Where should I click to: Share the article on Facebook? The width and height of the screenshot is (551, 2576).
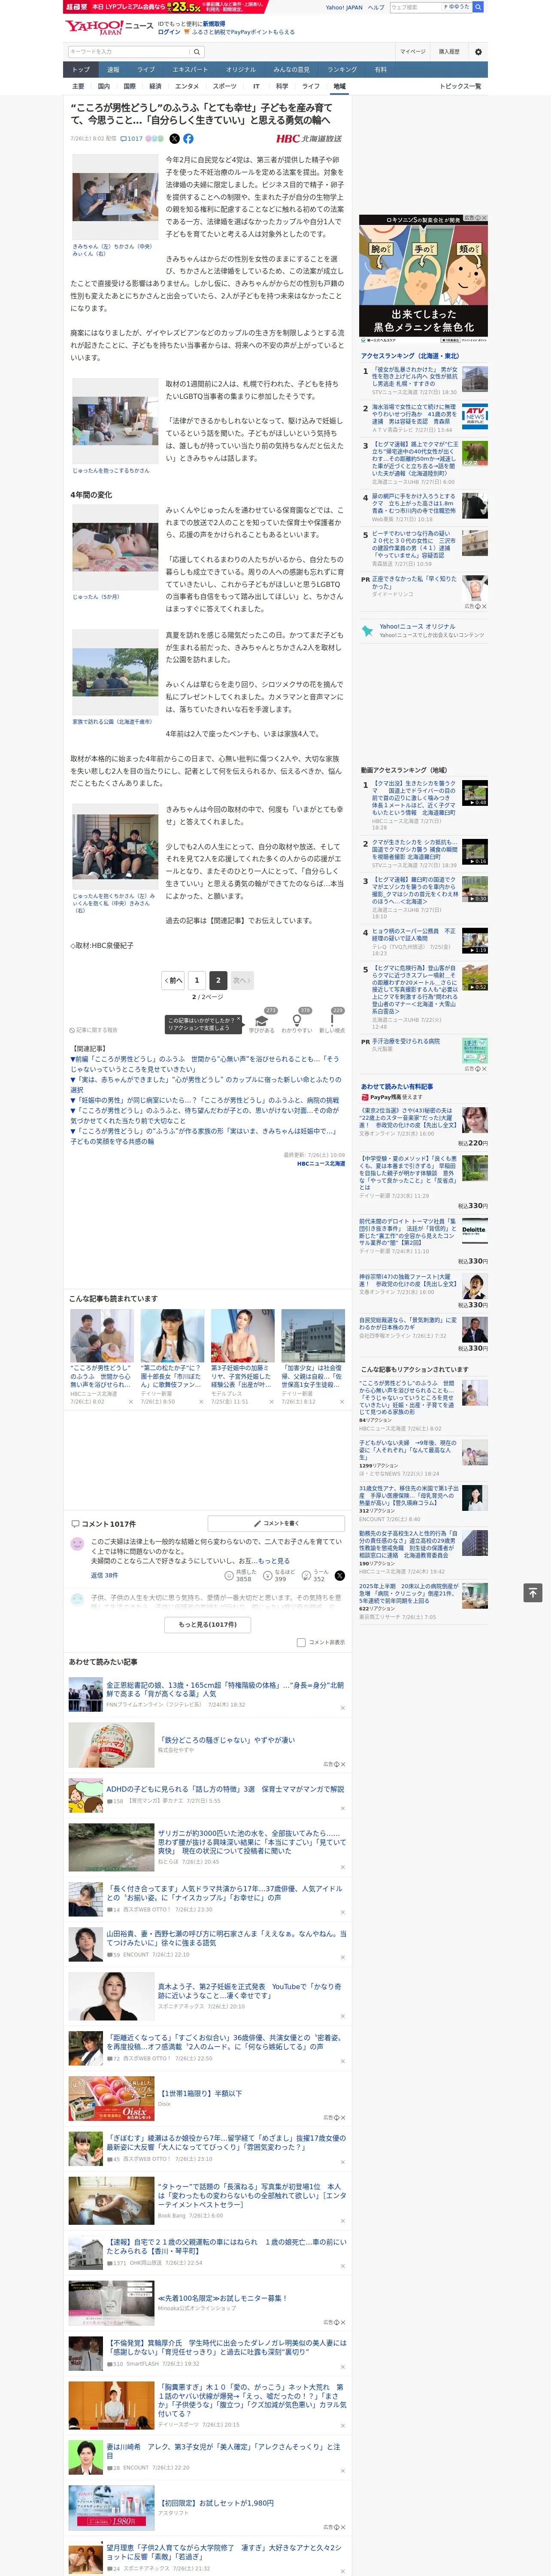pyautogui.click(x=188, y=139)
